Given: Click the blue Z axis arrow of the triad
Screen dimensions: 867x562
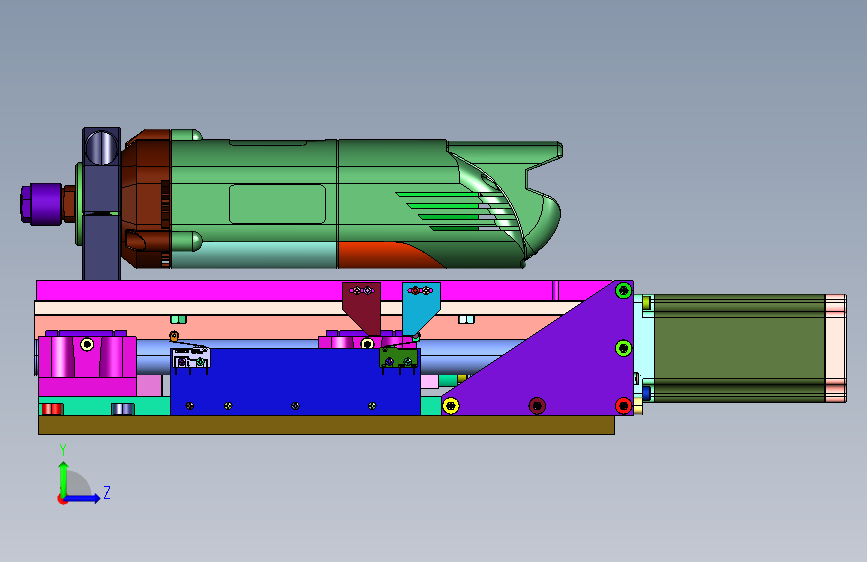Looking at the screenshot, I should (x=83, y=498).
